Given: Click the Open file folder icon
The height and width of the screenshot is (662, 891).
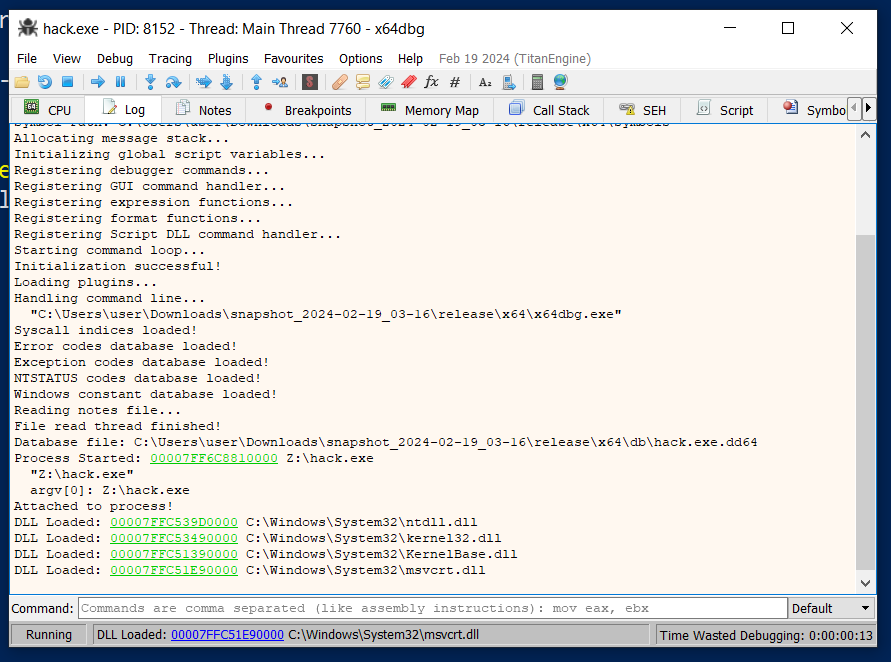Looking at the screenshot, I should (x=22, y=82).
